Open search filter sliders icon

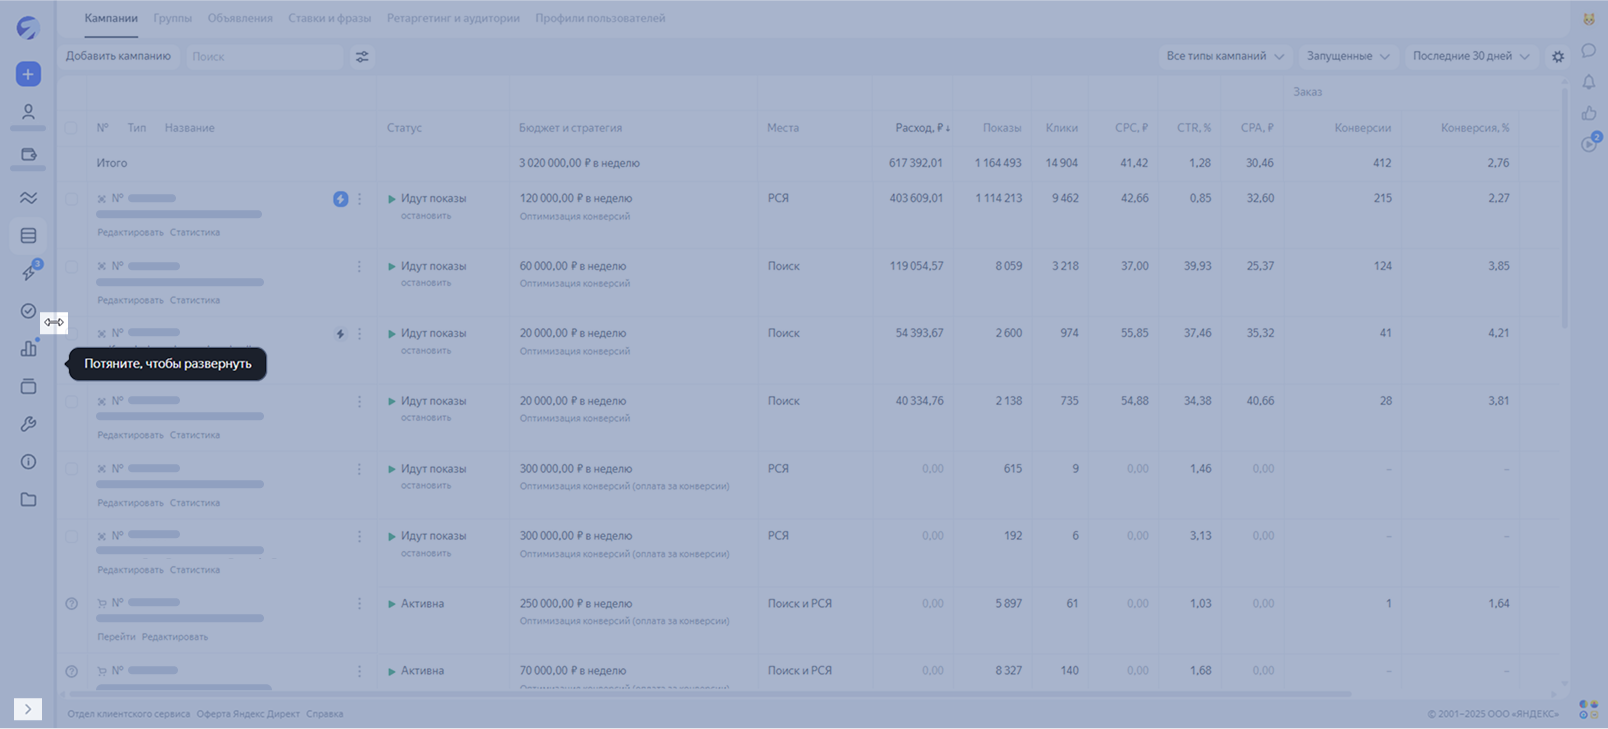click(x=362, y=57)
